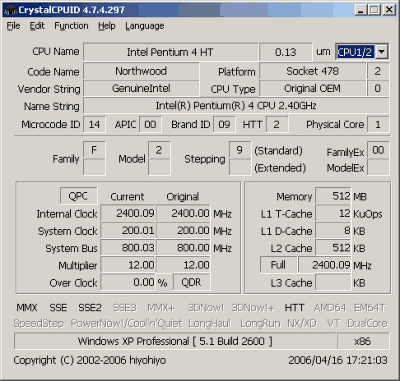
Task: Click the greyed AMD64 feature label
Action: pos(330,308)
